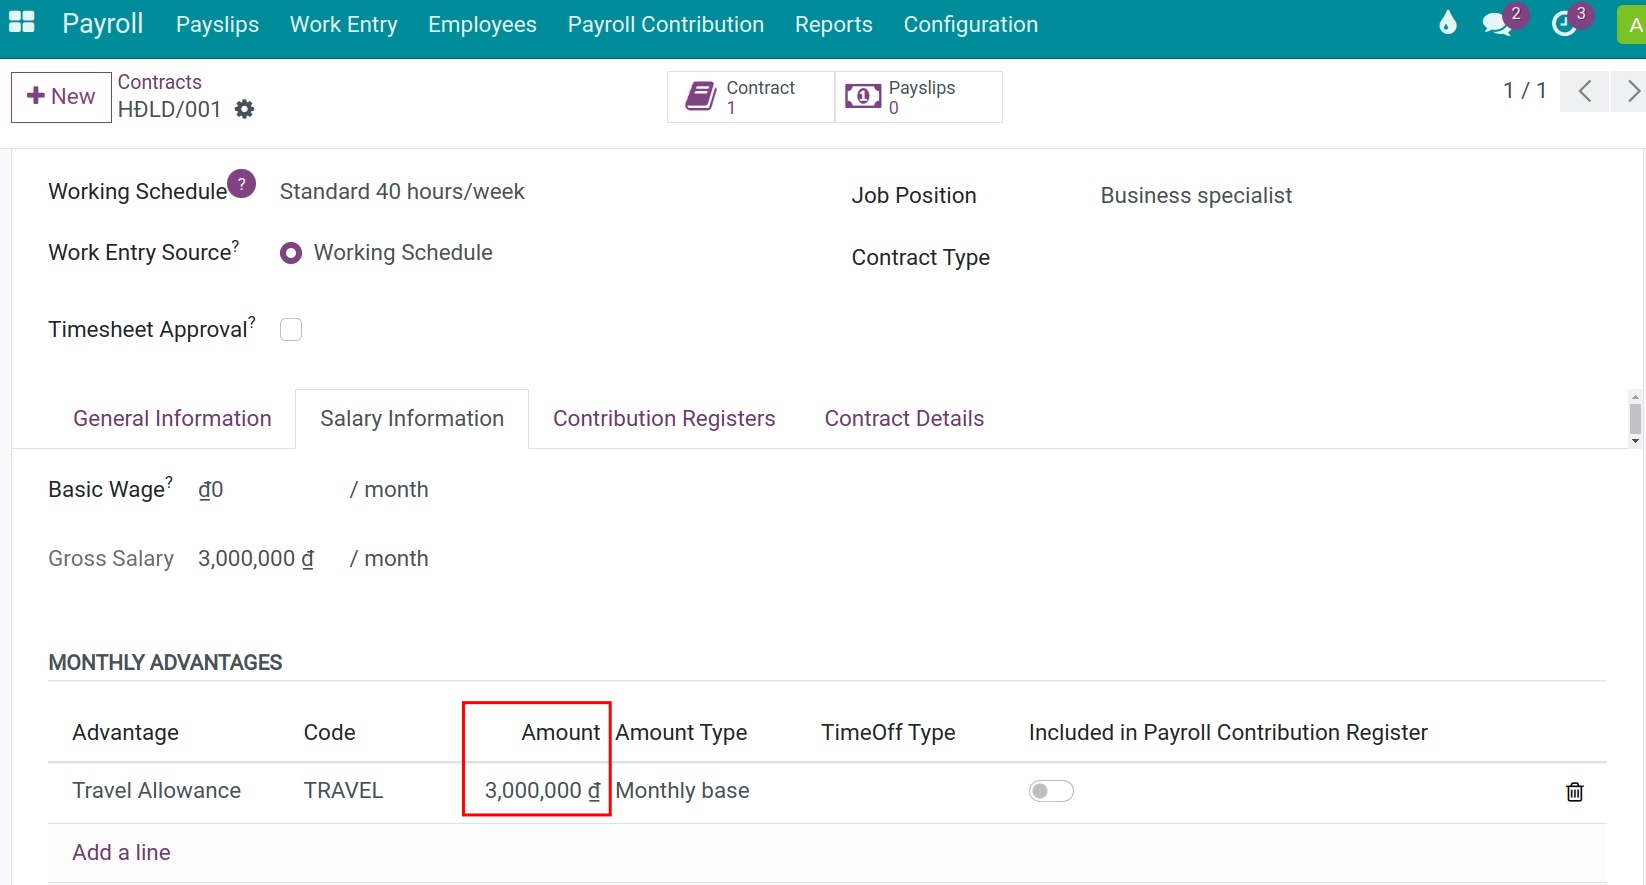Open the activities clock icon

1564,24
